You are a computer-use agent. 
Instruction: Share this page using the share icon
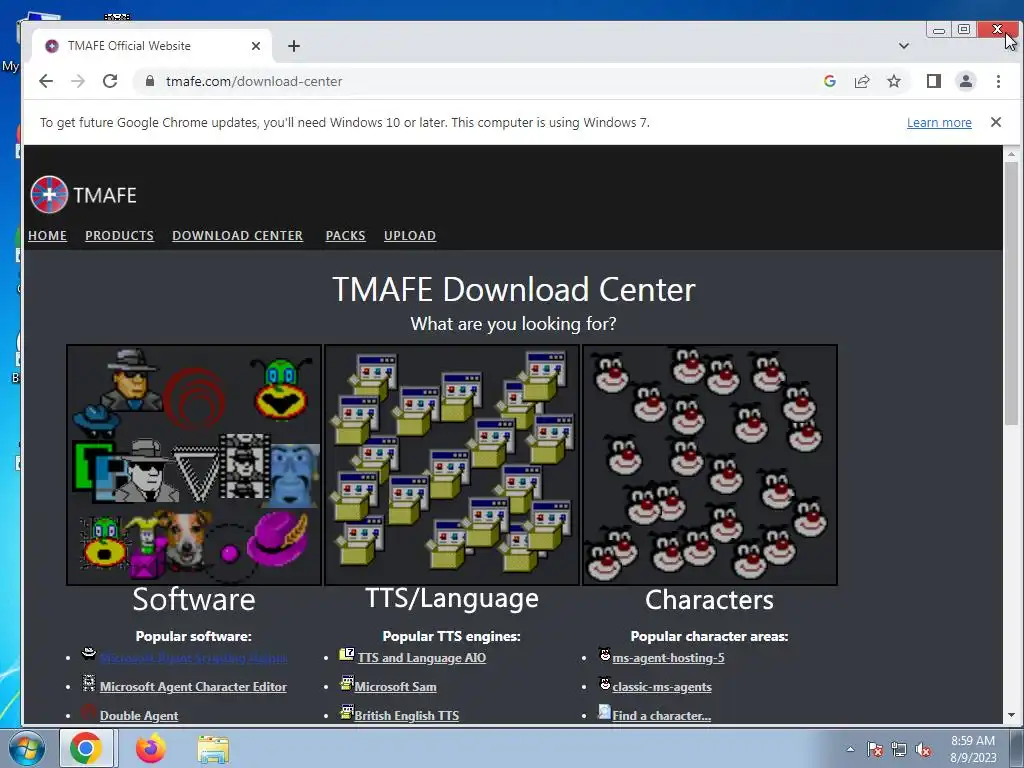(x=862, y=81)
